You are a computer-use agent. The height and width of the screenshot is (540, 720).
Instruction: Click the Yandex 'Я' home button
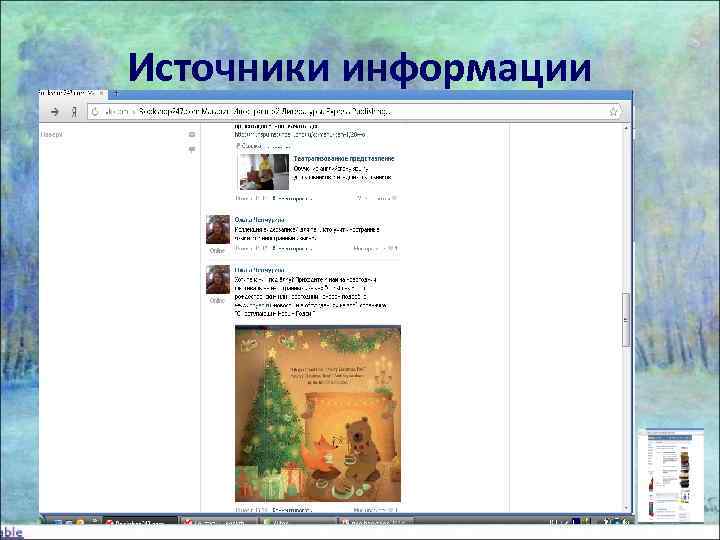pos(74,112)
